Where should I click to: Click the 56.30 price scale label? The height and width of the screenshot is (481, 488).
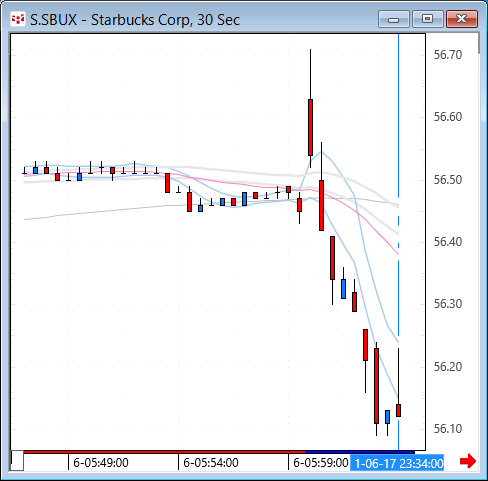[x=448, y=304]
